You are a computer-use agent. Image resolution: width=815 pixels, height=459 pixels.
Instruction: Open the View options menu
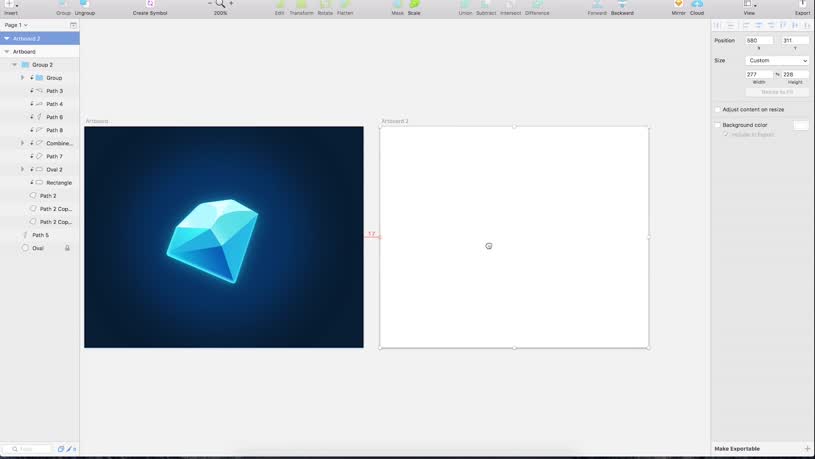point(749,4)
